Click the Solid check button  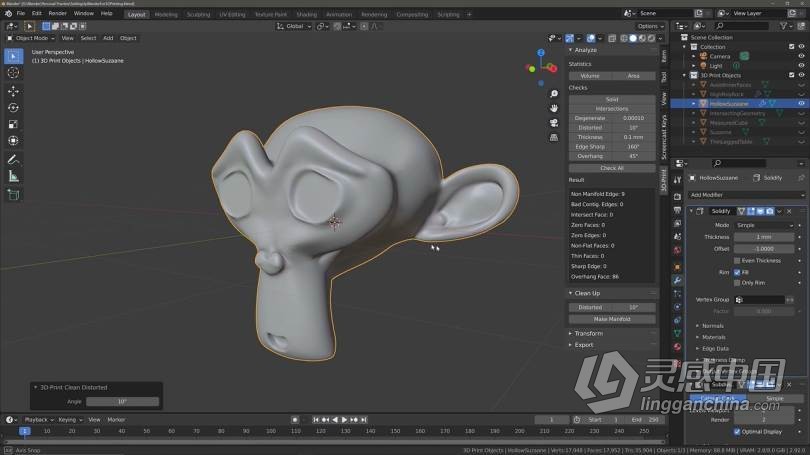point(612,99)
